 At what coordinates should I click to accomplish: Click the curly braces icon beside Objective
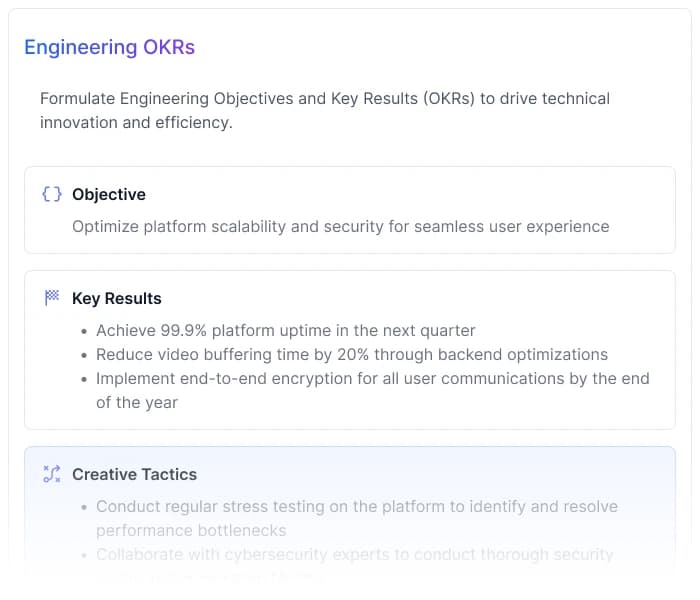tap(52, 194)
